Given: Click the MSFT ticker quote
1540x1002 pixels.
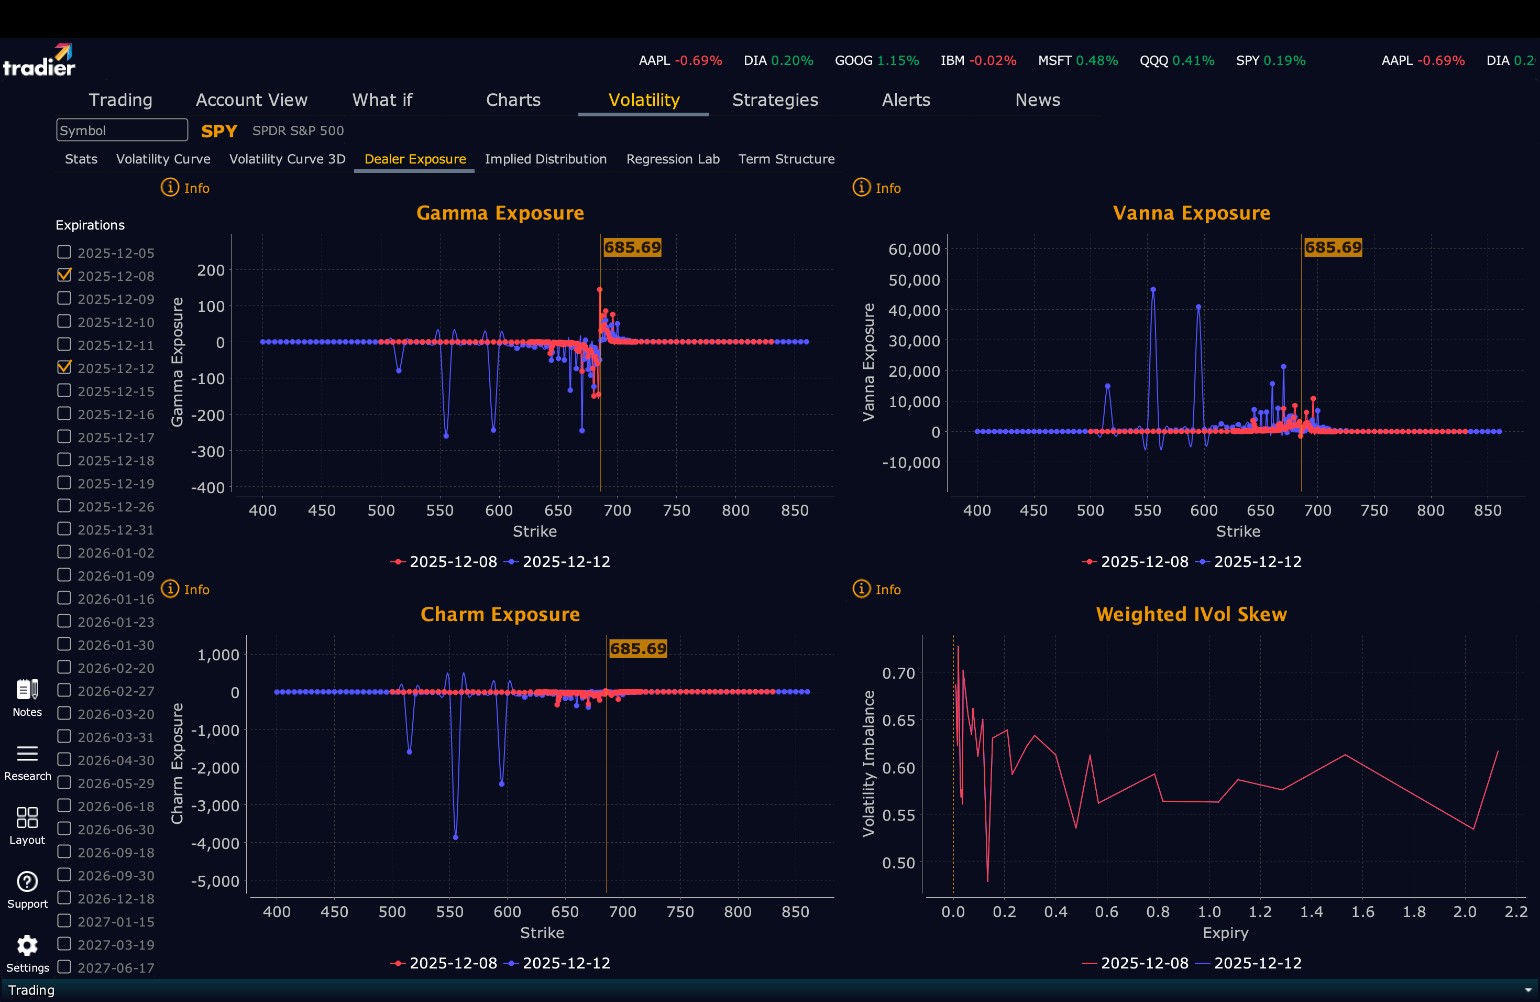Looking at the screenshot, I should (x=1078, y=60).
